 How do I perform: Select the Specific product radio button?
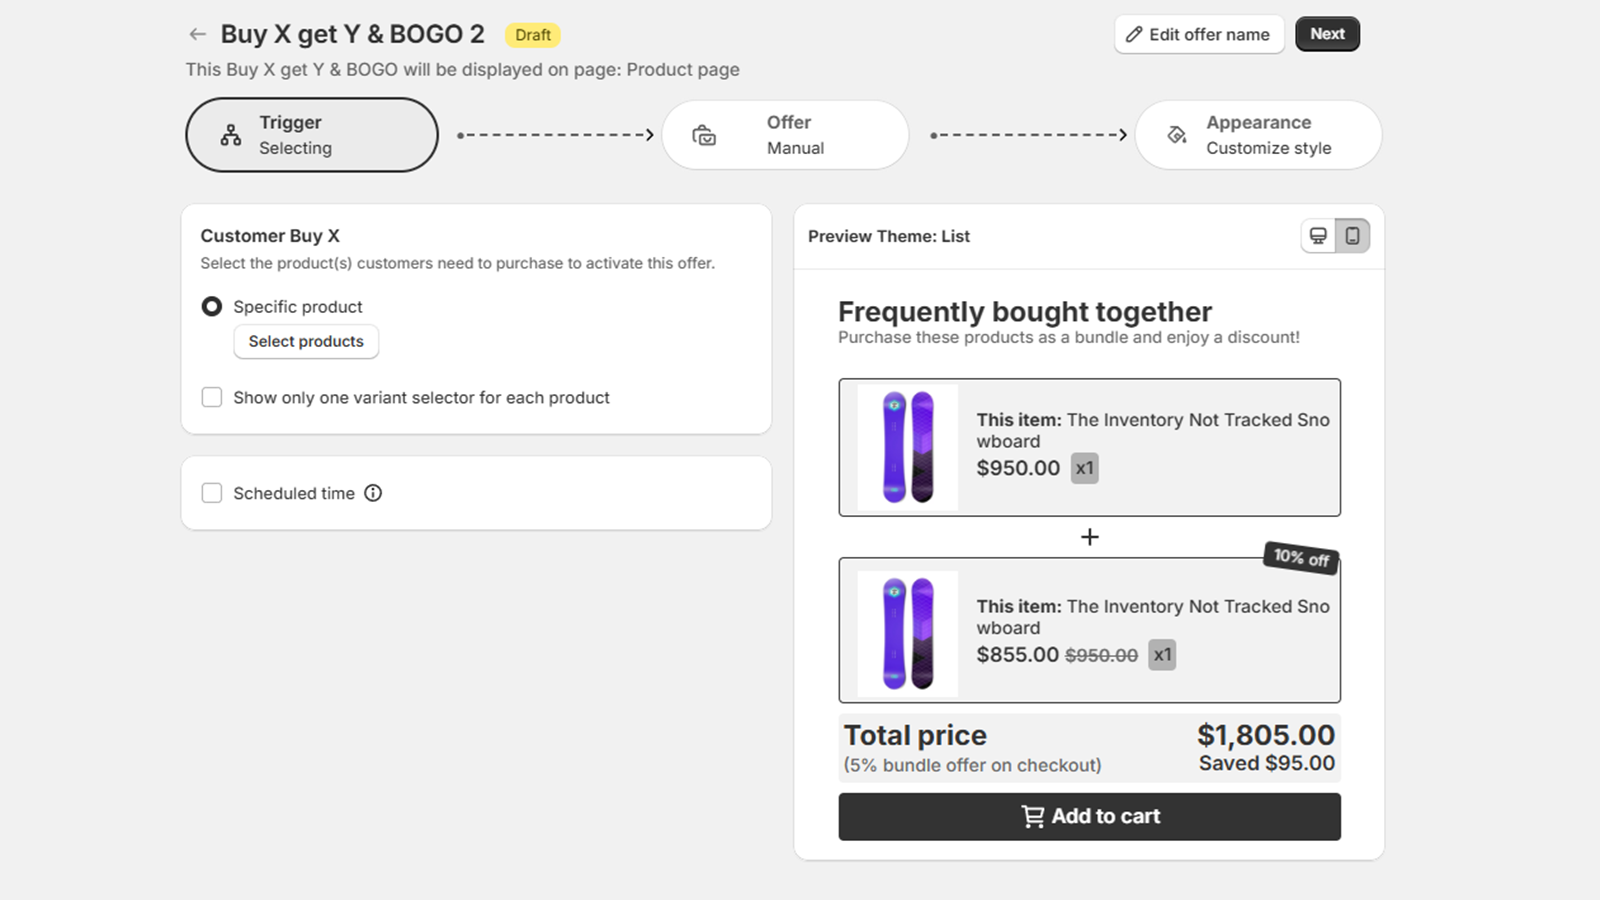point(212,307)
